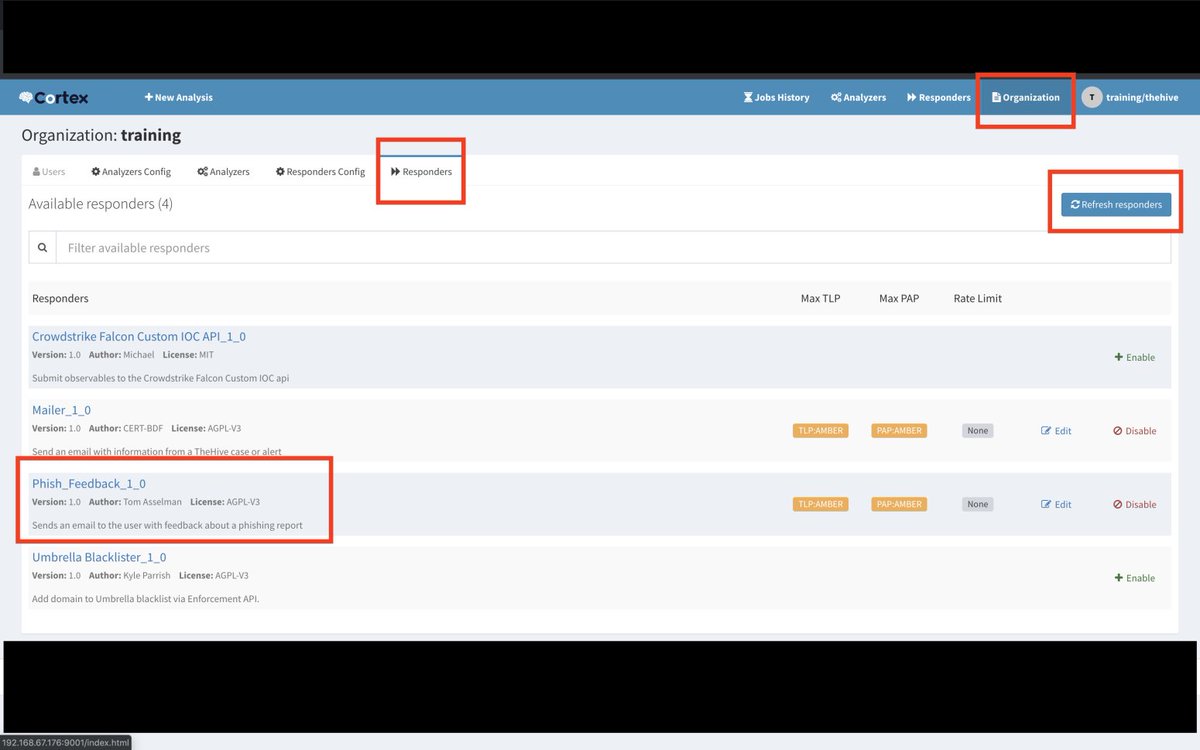Viewport: 1200px width, 750px height.
Task: Click Crowdstrike description about Custom IOC api
Action: tap(161, 378)
